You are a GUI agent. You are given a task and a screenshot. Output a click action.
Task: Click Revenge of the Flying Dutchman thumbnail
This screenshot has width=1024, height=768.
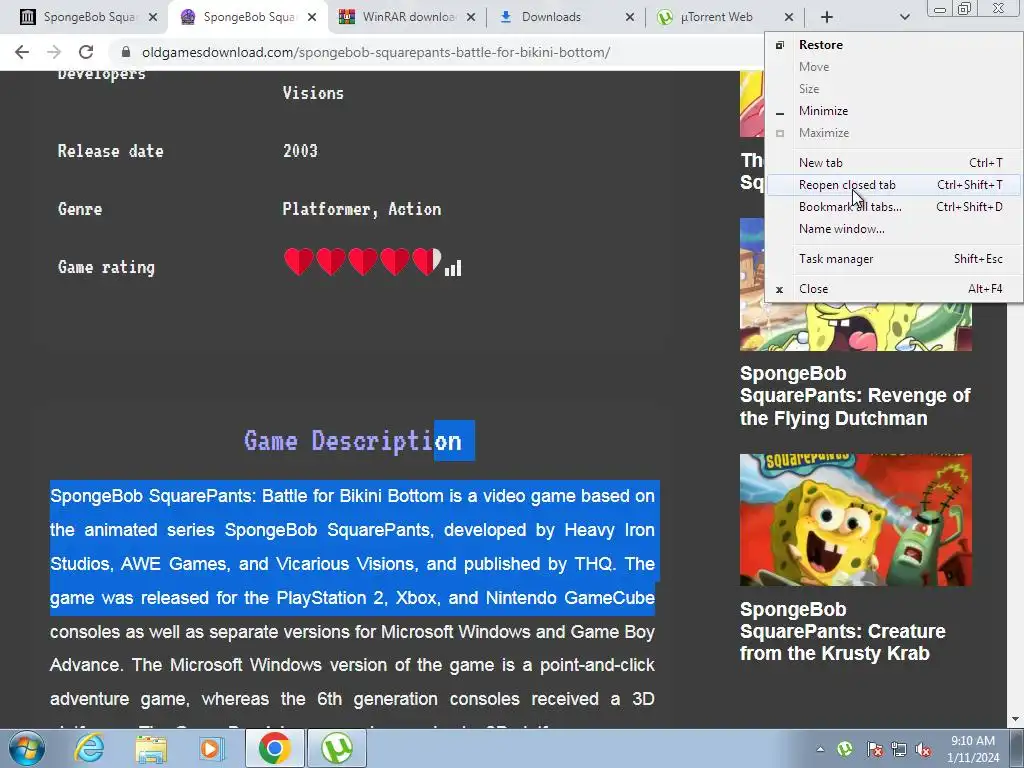856,327
